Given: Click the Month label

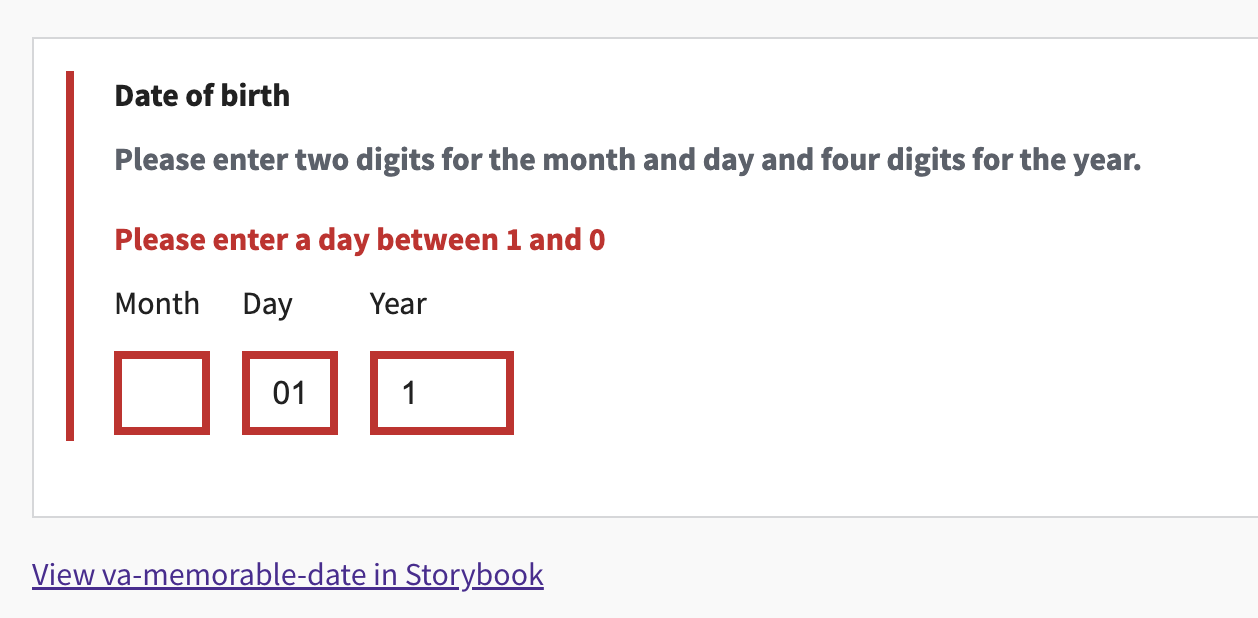Looking at the screenshot, I should (156, 303).
